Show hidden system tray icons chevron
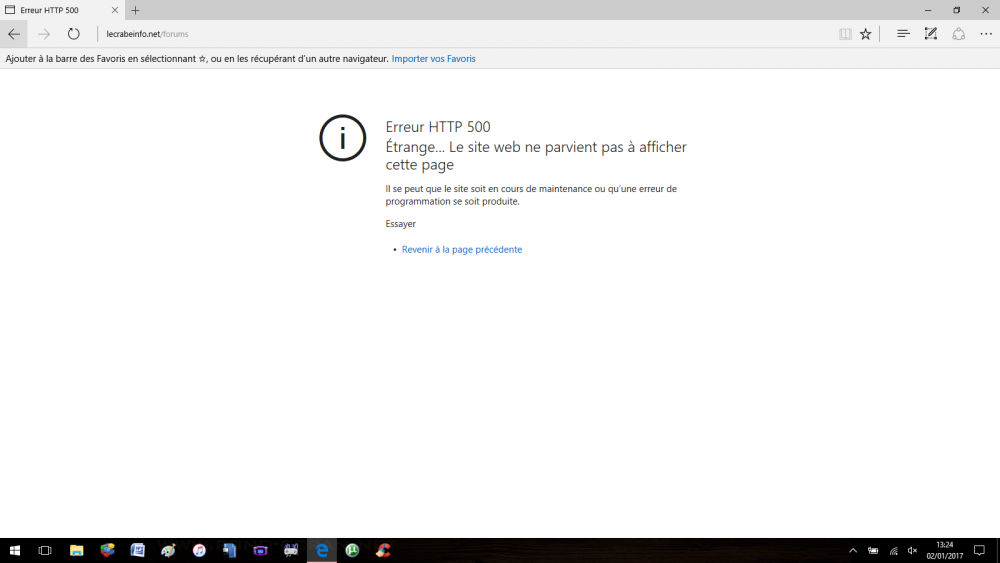 click(853, 550)
